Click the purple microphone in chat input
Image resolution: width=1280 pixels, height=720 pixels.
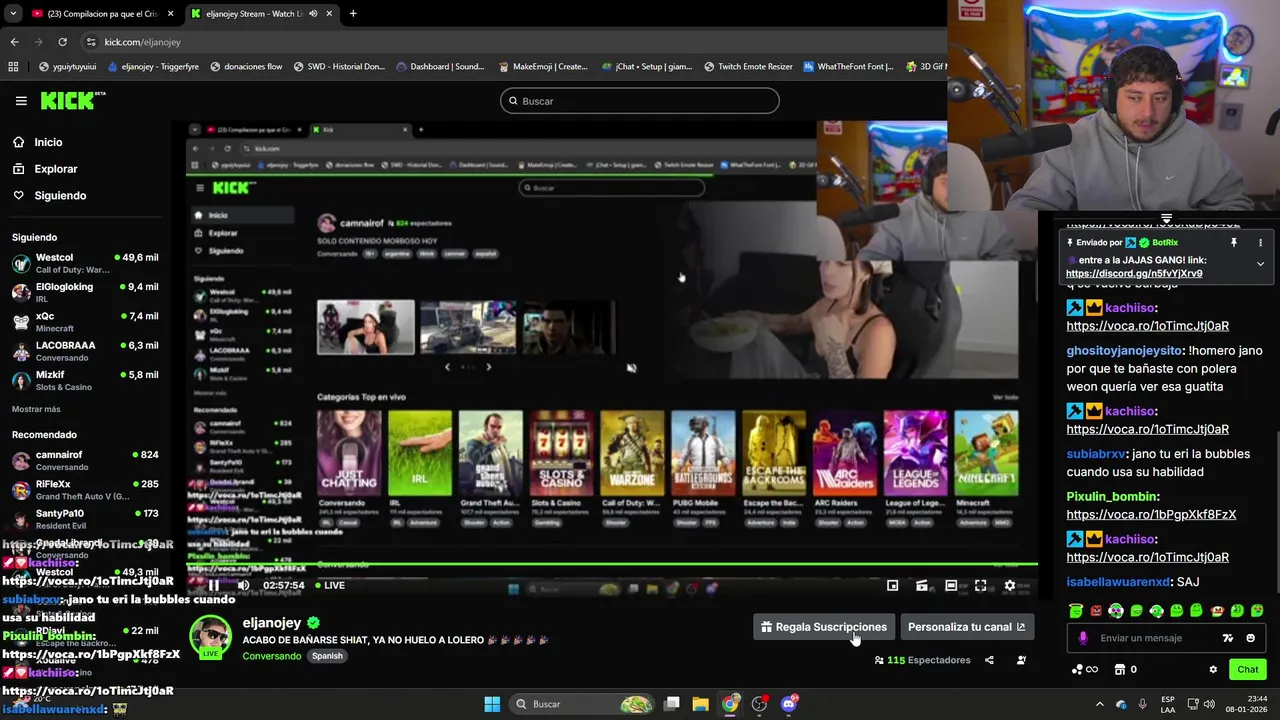(1083, 638)
